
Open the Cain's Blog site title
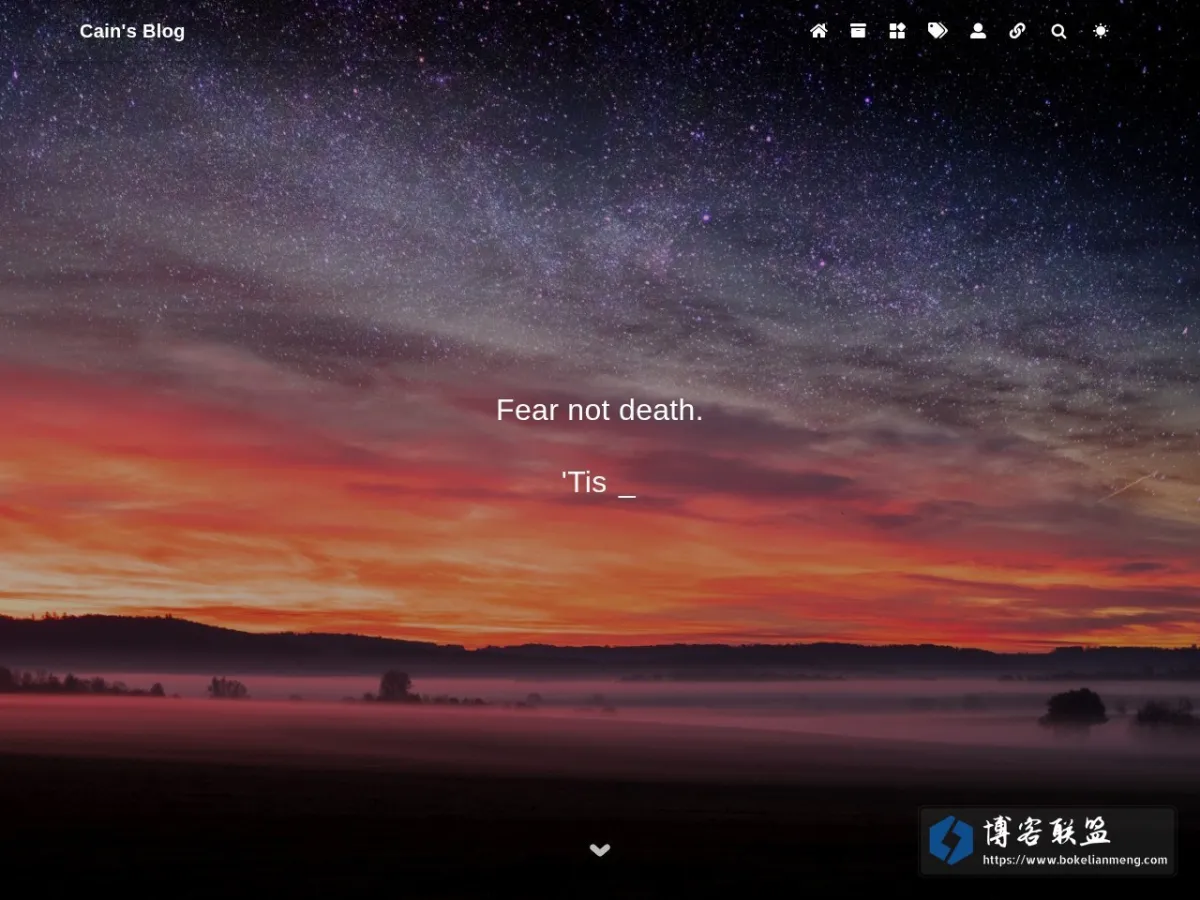click(x=132, y=31)
